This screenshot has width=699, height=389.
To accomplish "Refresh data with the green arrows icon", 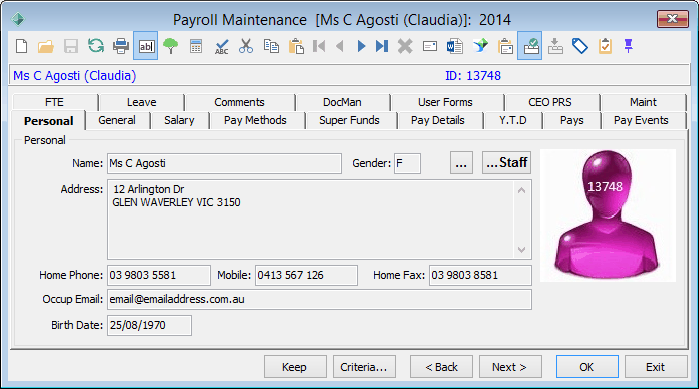I will [95, 46].
